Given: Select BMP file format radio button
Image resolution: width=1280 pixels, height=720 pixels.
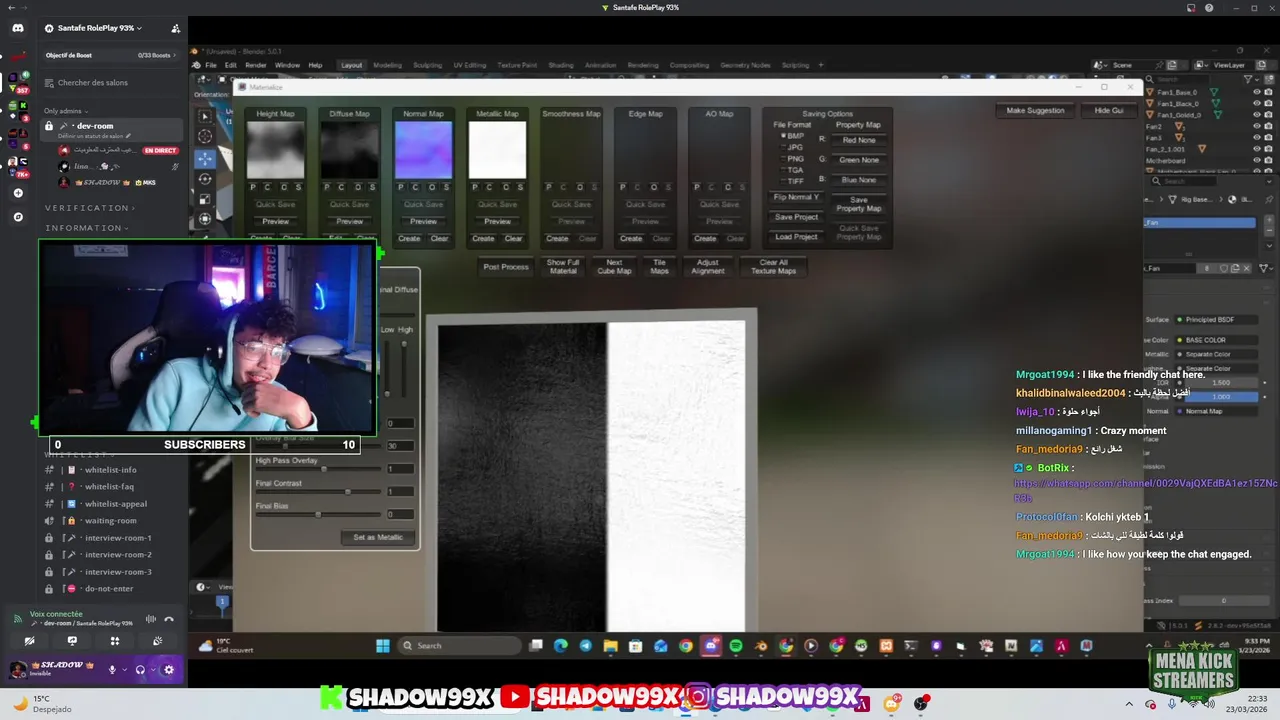Looking at the screenshot, I should coord(783,136).
